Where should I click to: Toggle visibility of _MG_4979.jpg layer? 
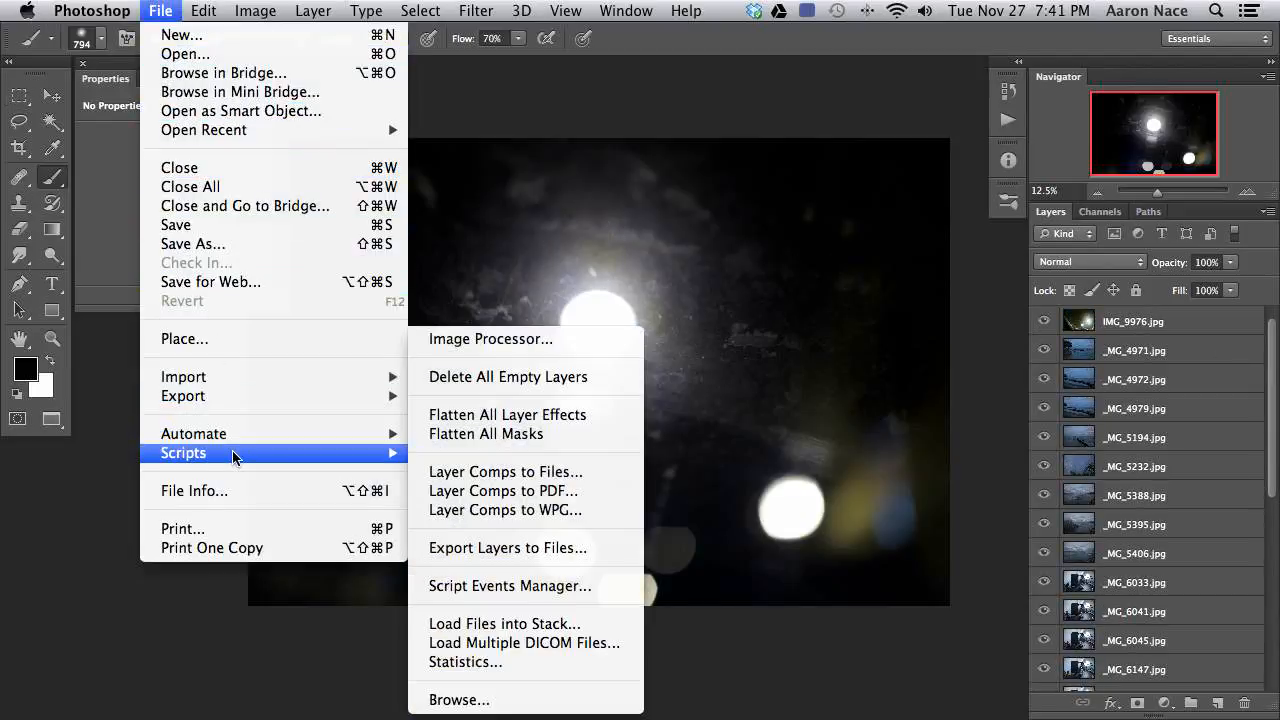pyautogui.click(x=1044, y=408)
